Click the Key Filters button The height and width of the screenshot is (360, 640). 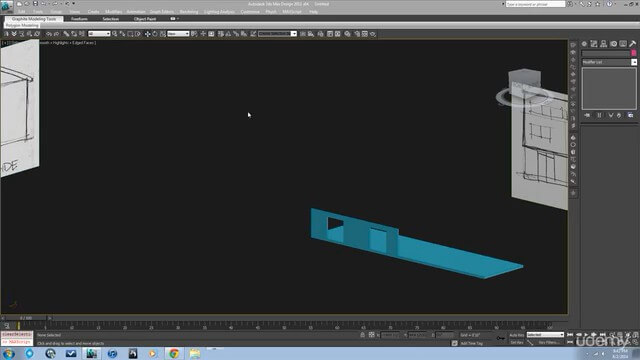(x=549, y=342)
